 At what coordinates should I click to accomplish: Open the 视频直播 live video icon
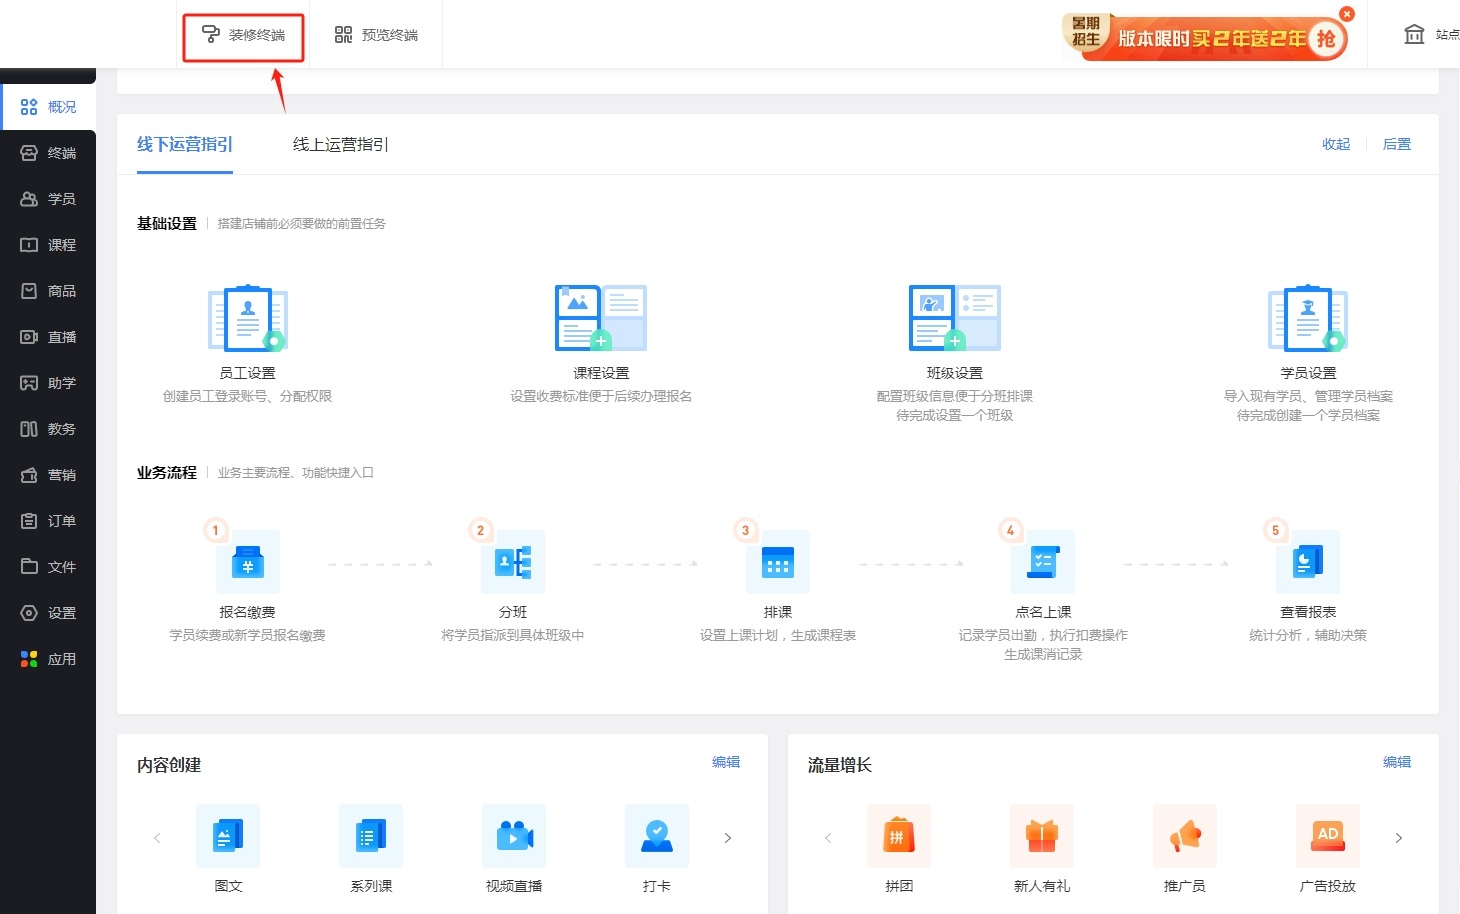point(514,836)
